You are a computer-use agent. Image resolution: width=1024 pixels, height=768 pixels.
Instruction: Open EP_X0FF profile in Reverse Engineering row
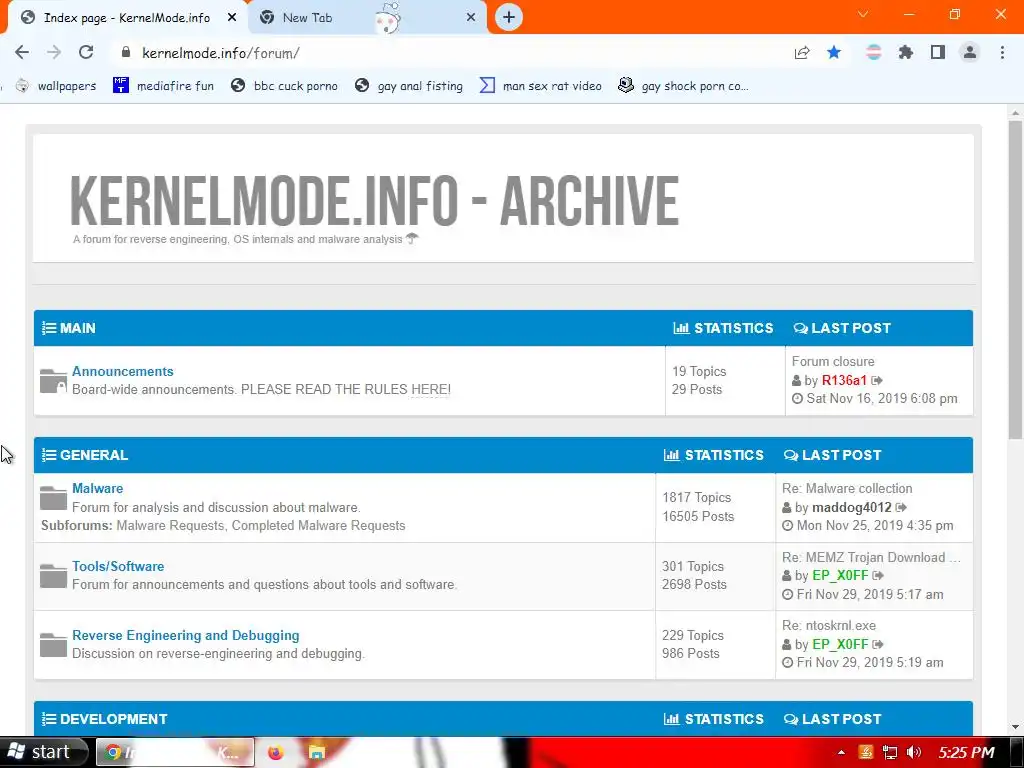point(840,644)
